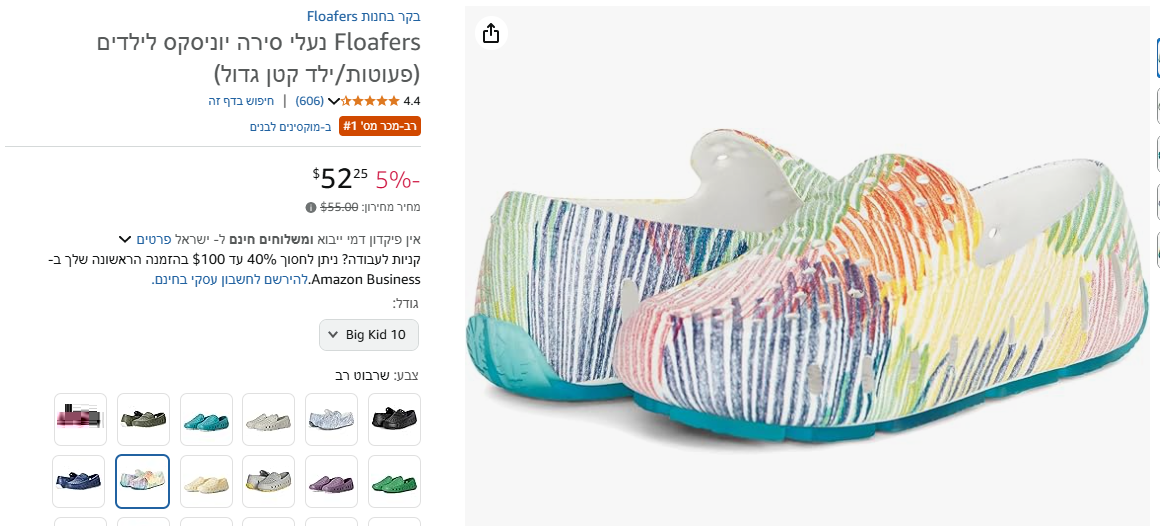
Task: Open the 606 customer reviews link
Action: coord(310,101)
